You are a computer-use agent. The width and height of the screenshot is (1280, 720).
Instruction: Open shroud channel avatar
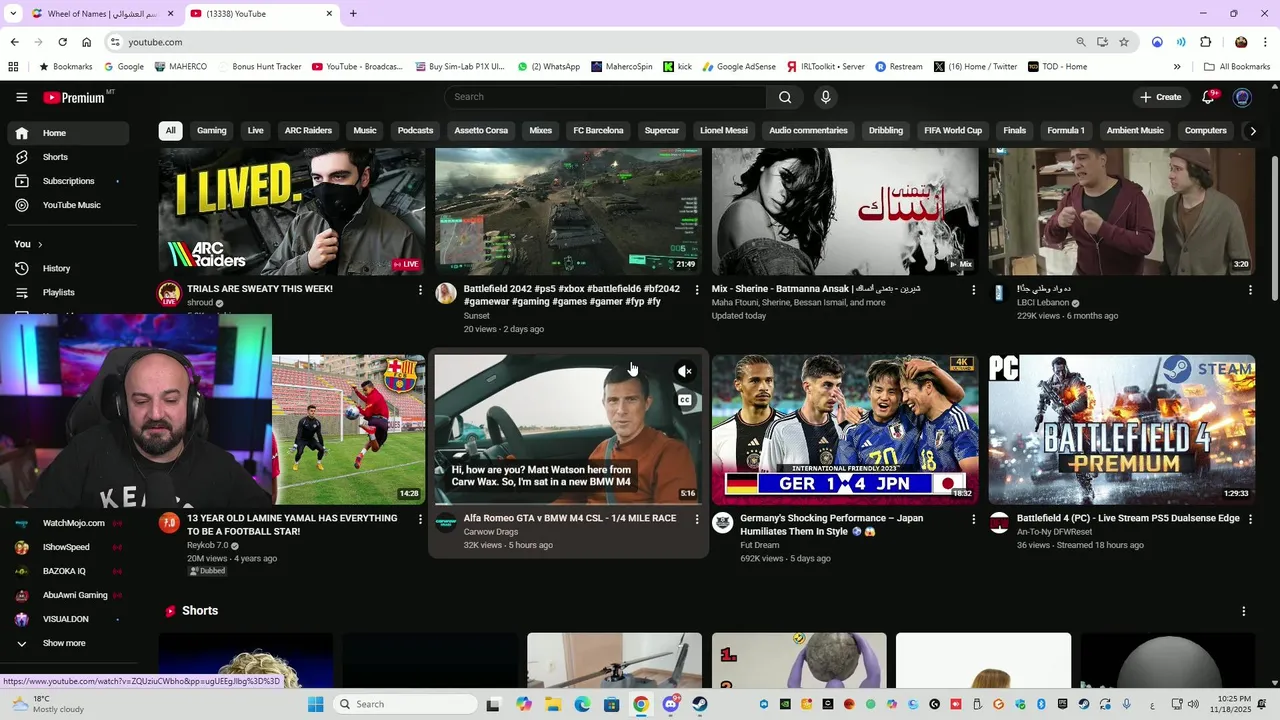coord(169,294)
